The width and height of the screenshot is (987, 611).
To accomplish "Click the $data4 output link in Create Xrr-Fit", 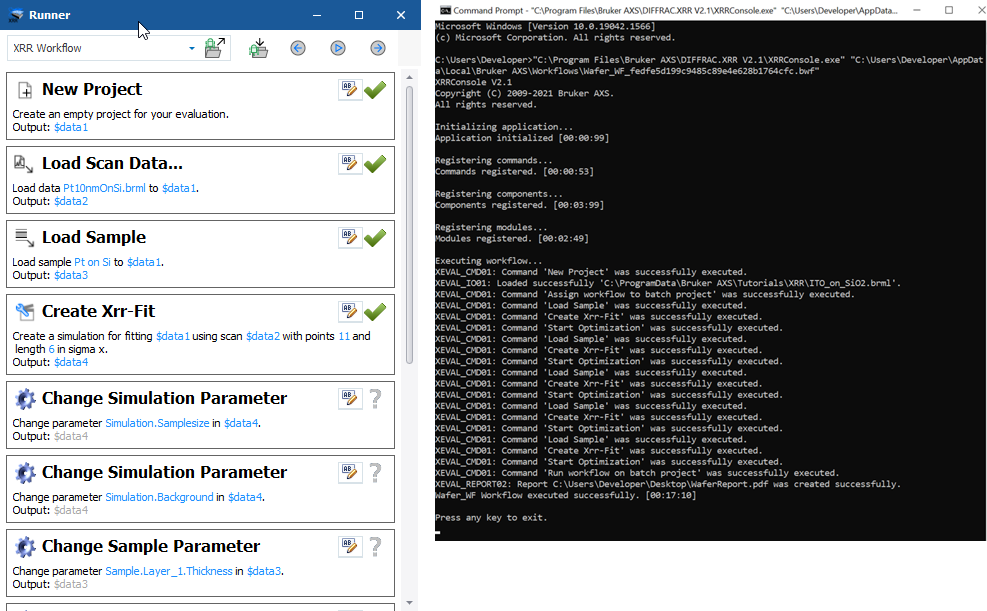I will tap(70, 362).
